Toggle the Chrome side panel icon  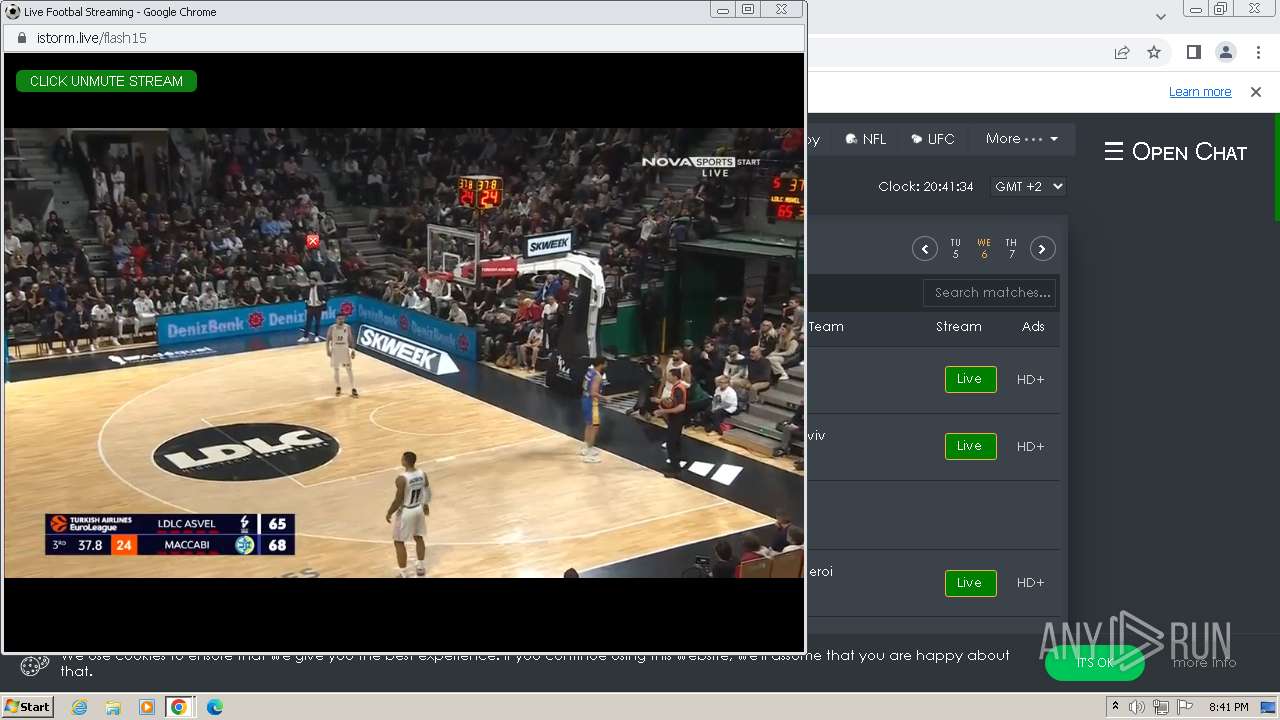click(x=1193, y=52)
